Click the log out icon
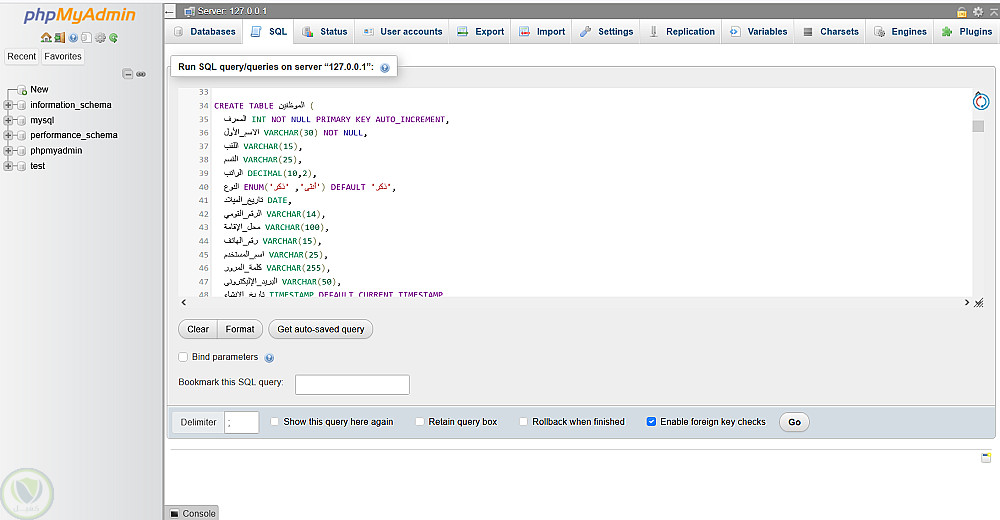Viewport: 1000px width, 520px height. tap(60, 38)
